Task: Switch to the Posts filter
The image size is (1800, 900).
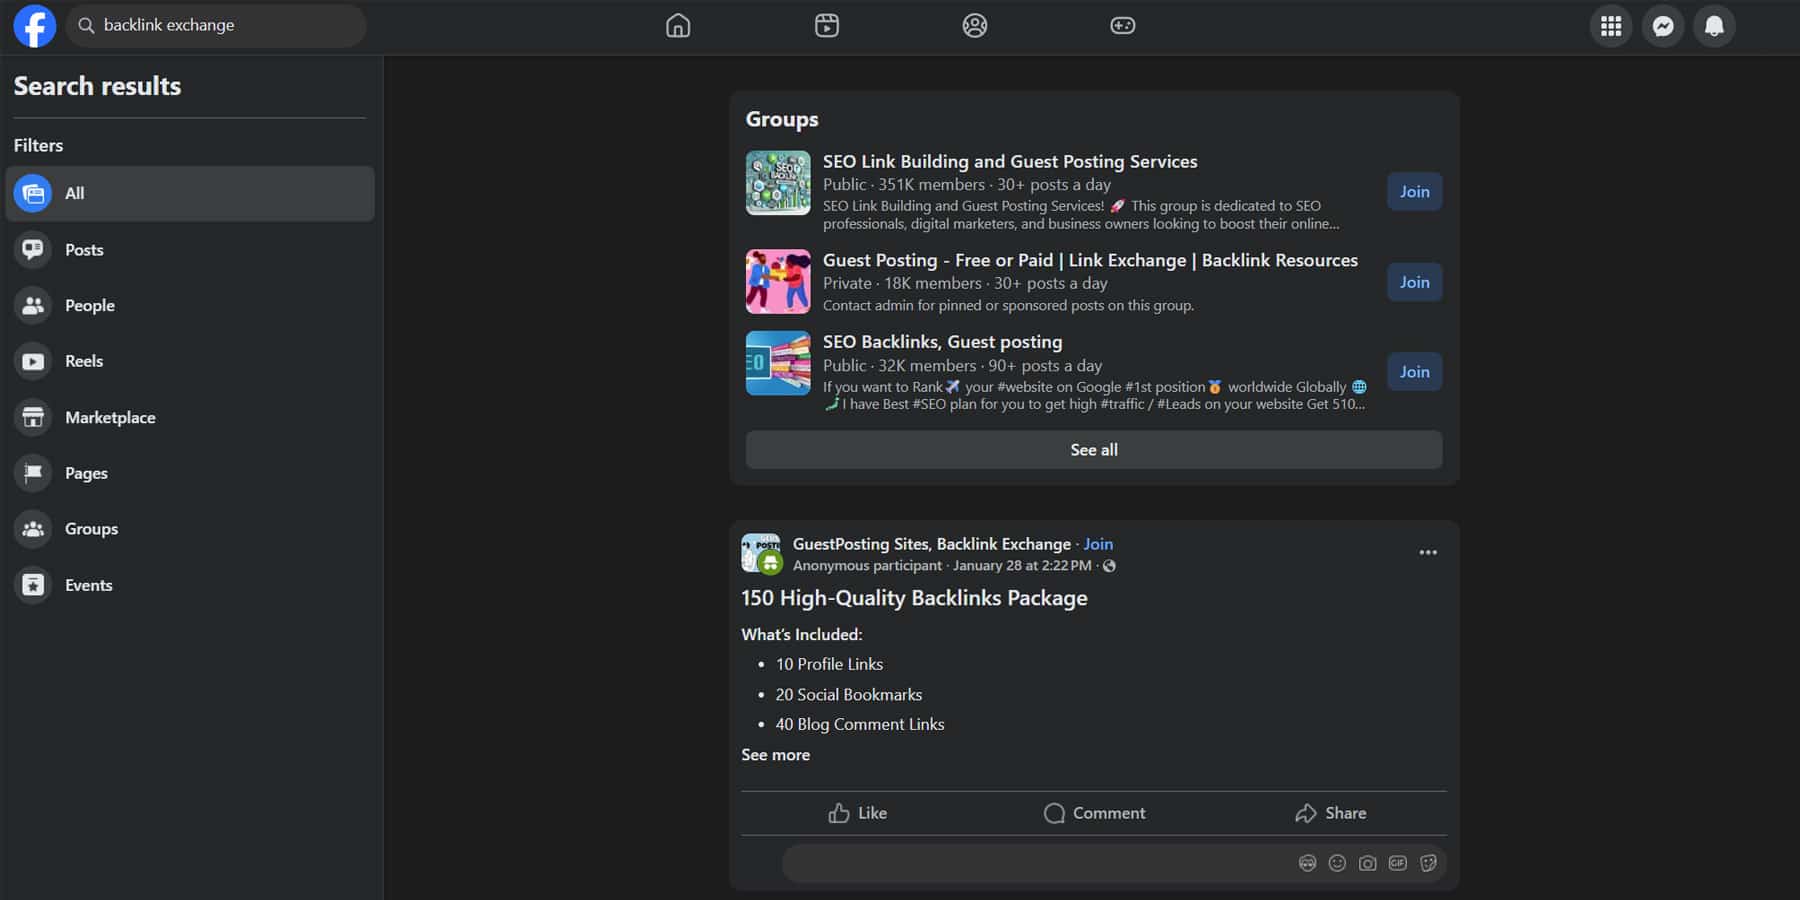Action: (x=84, y=249)
